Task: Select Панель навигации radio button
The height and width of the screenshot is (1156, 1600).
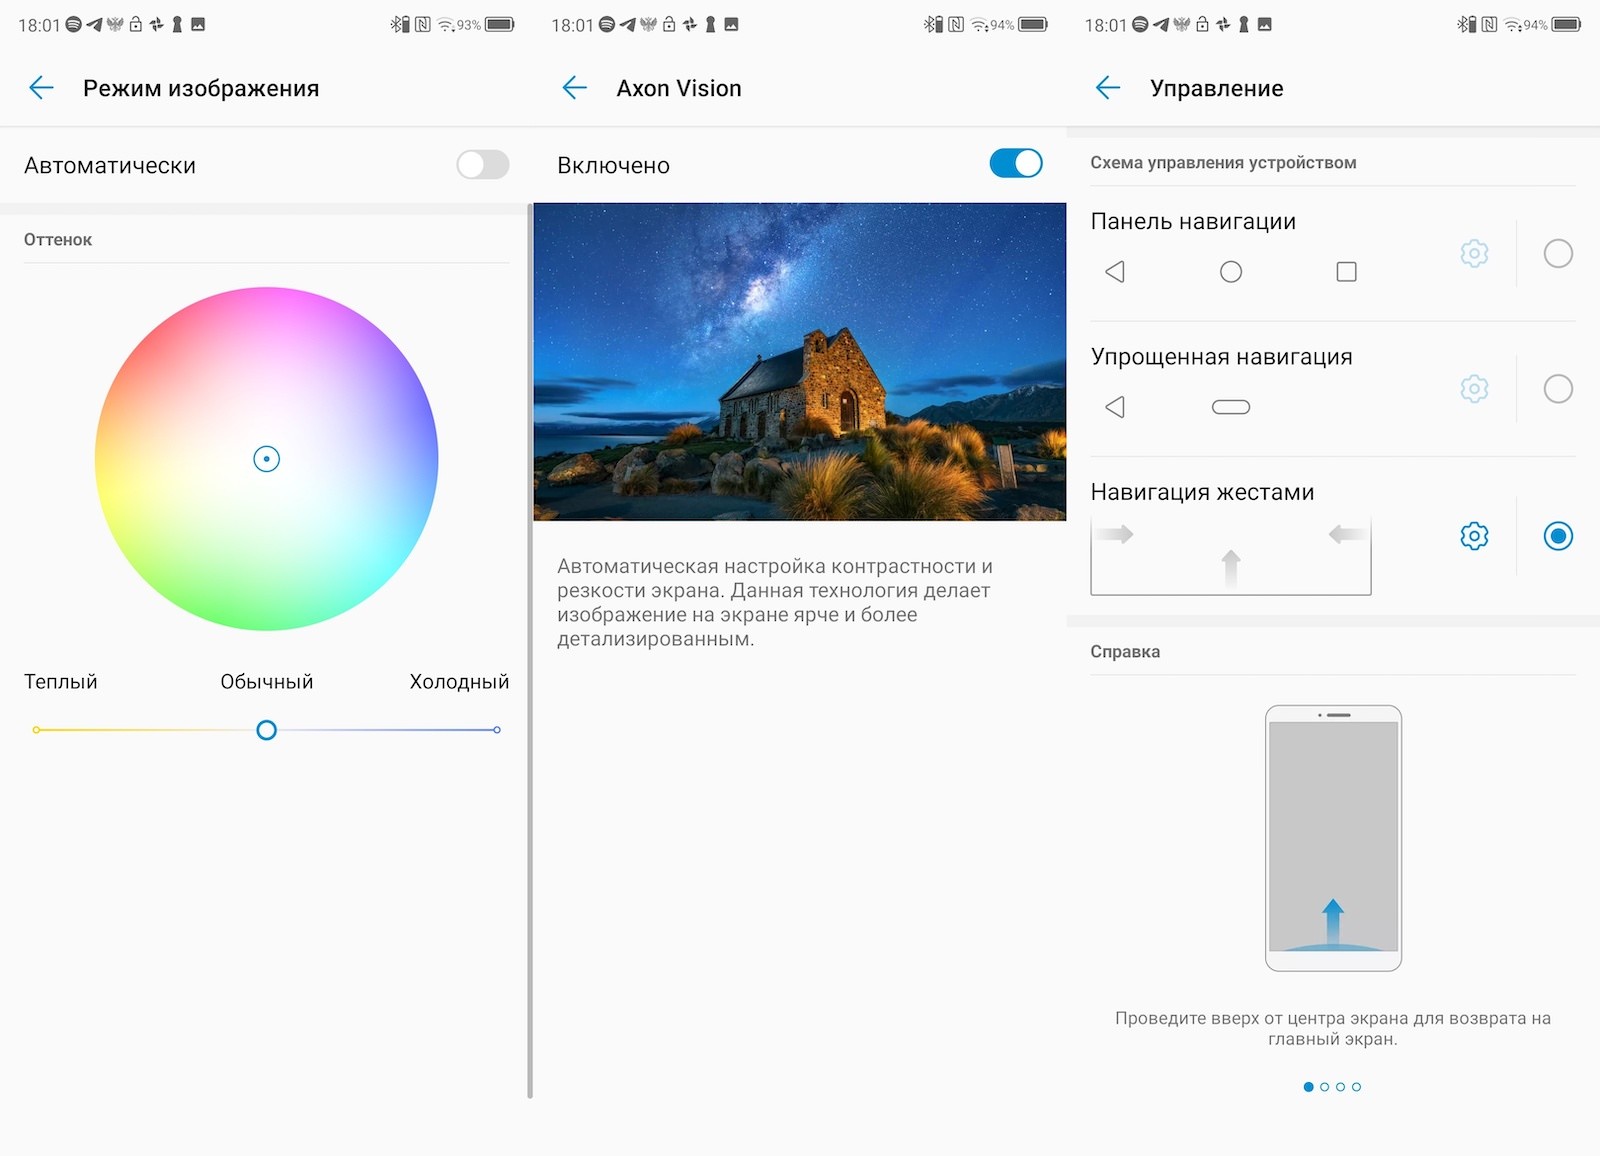Action: [1558, 254]
